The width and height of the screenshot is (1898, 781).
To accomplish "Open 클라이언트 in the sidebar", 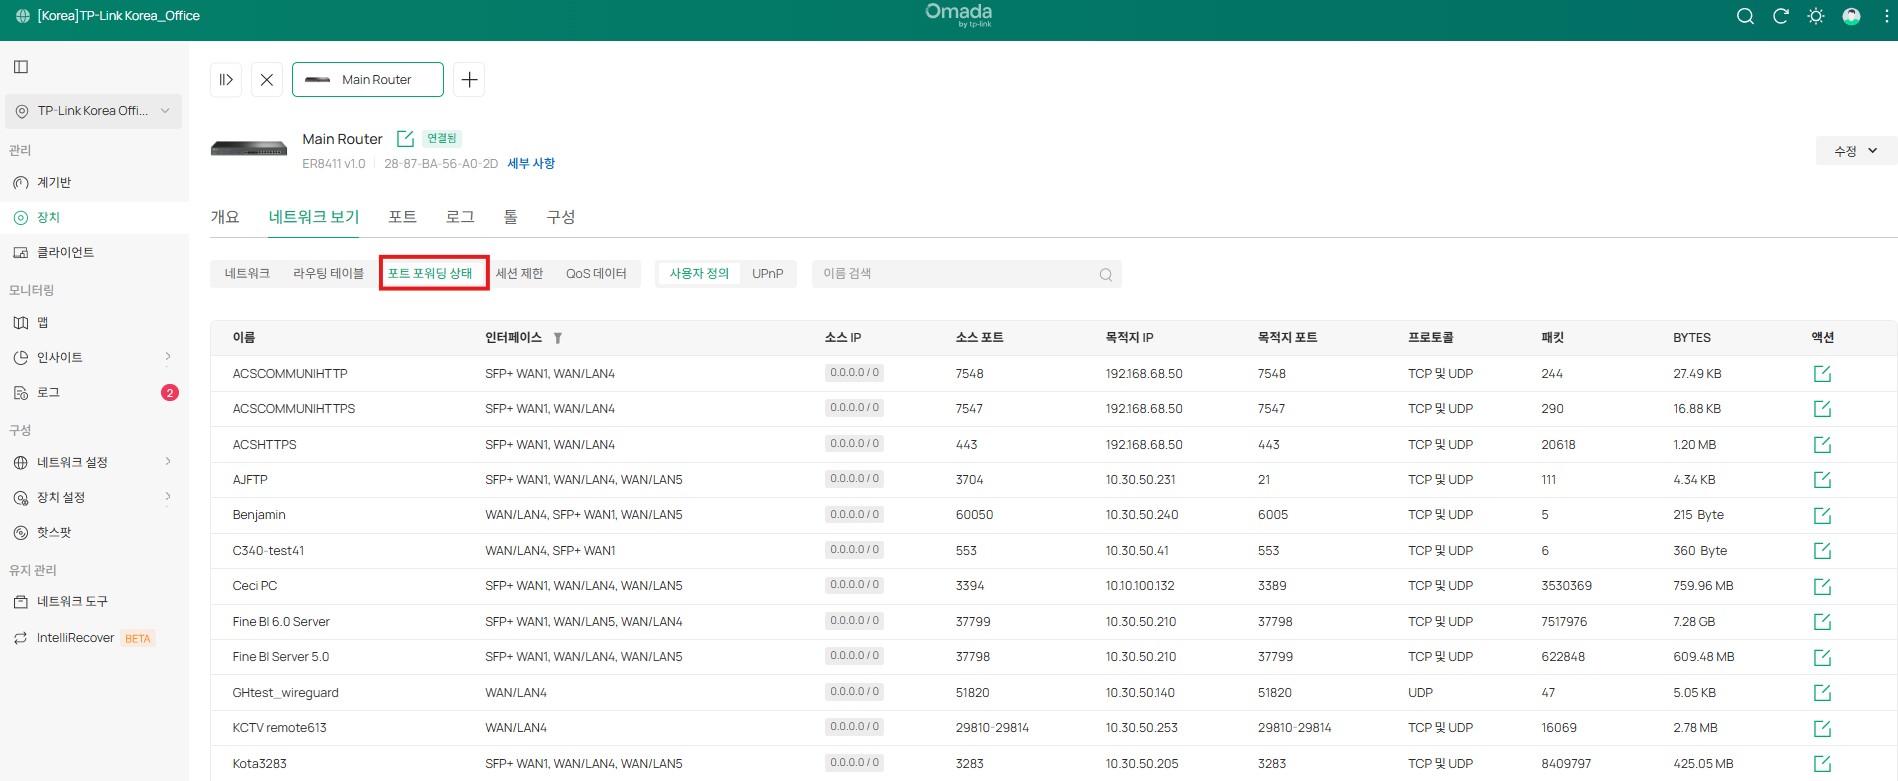I will (x=65, y=253).
